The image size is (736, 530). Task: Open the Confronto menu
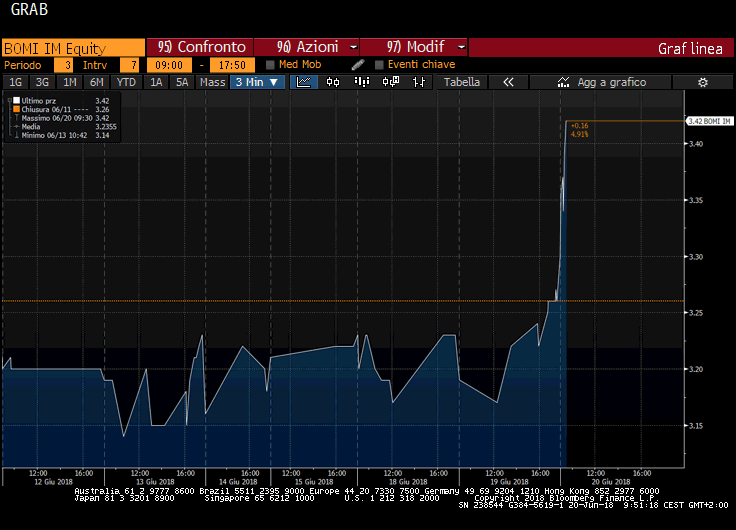(x=200, y=47)
